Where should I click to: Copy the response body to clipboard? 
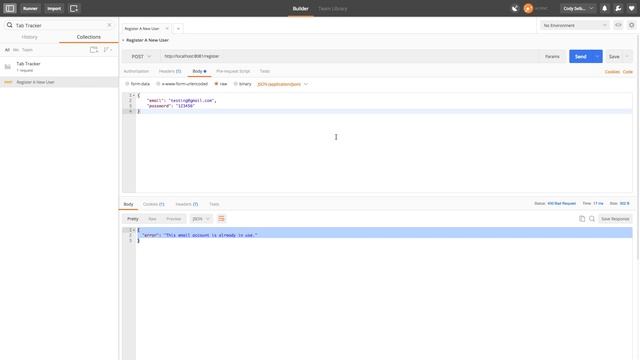[x=582, y=219]
